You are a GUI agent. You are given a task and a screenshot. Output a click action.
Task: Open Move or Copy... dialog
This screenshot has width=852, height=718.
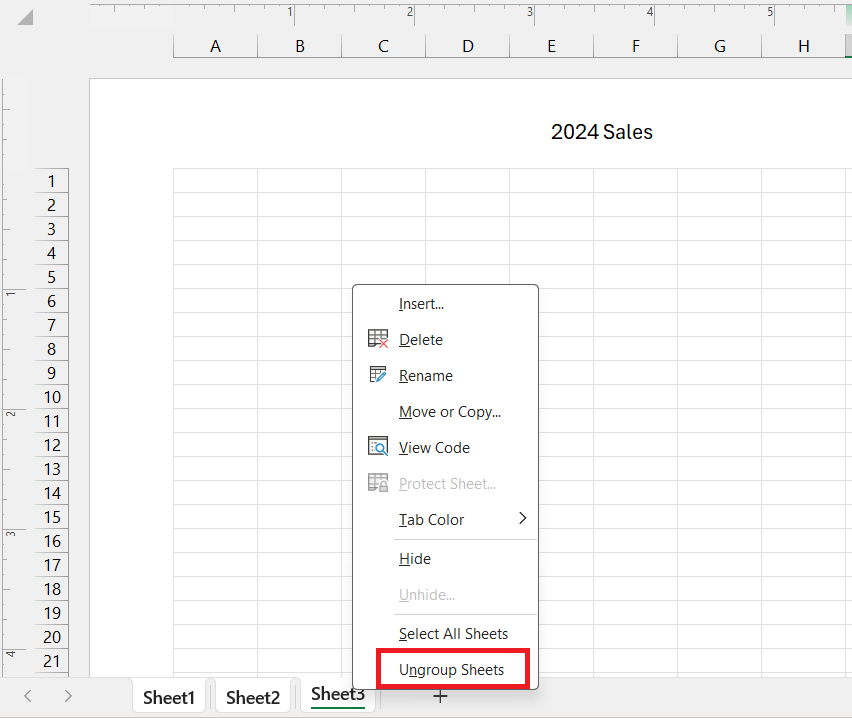(446, 412)
